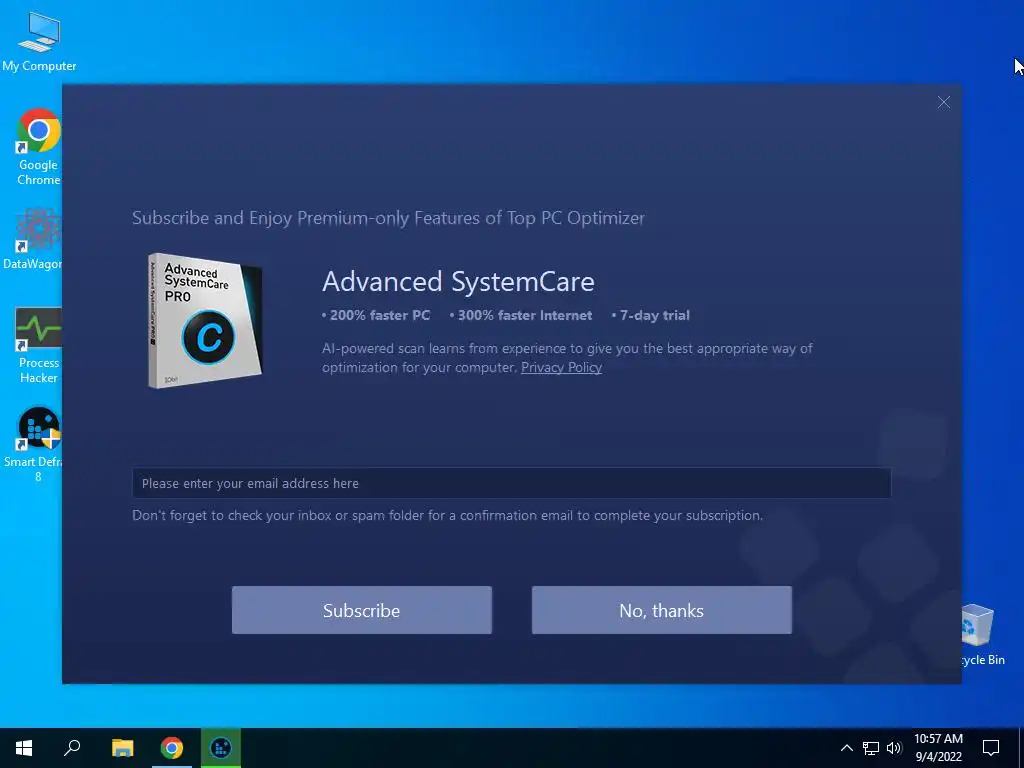Image resolution: width=1024 pixels, height=768 pixels.
Task: Open the My Computer desktop icon
Action: tap(39, 40)
